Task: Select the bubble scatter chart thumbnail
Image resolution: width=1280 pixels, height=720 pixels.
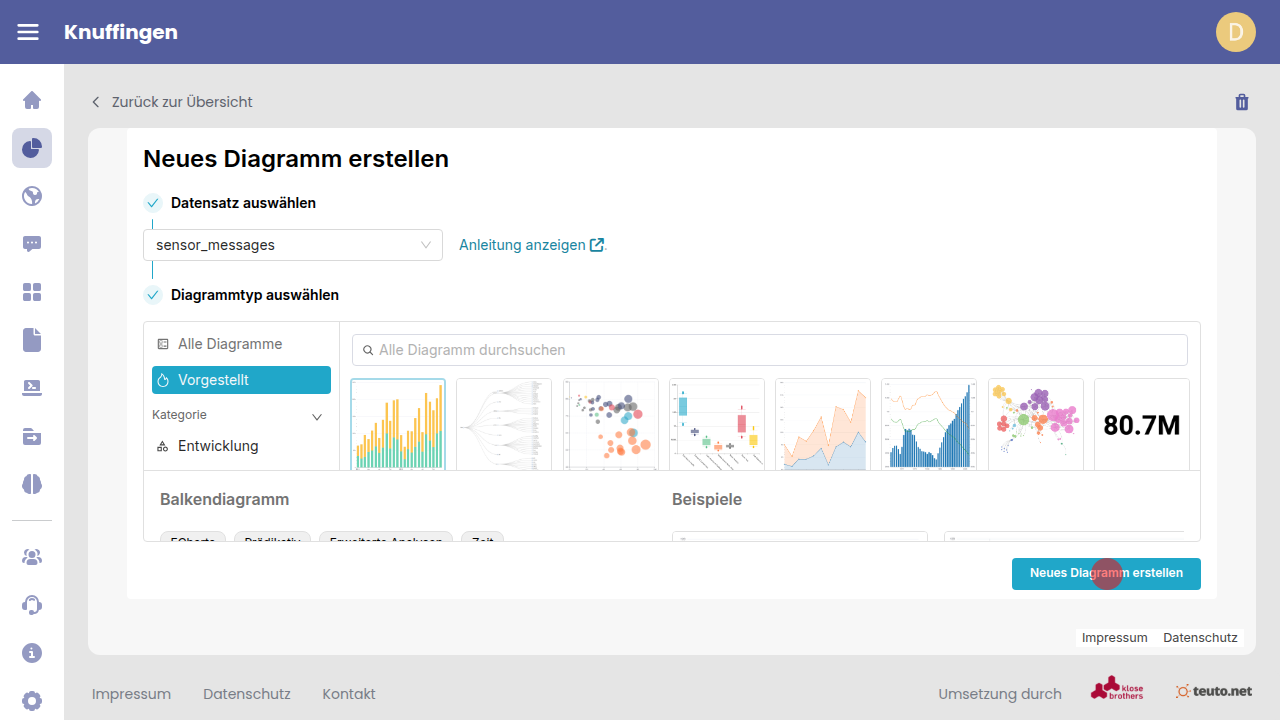Action: 610,424
